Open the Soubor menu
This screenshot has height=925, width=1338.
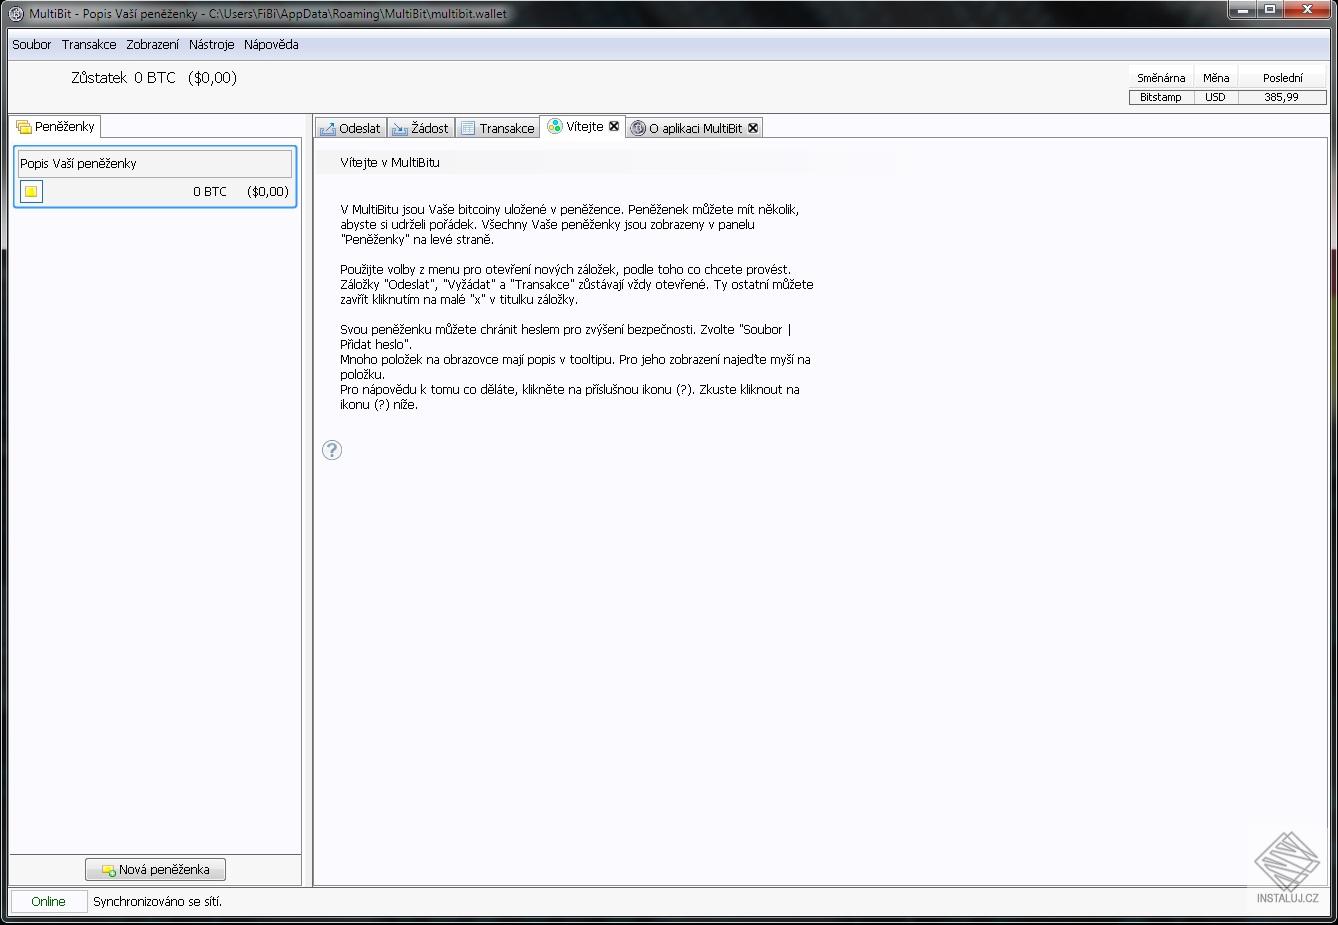point(32,45)
